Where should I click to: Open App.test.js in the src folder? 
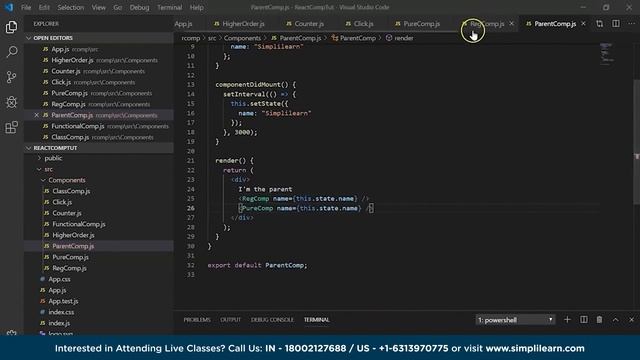63,301
